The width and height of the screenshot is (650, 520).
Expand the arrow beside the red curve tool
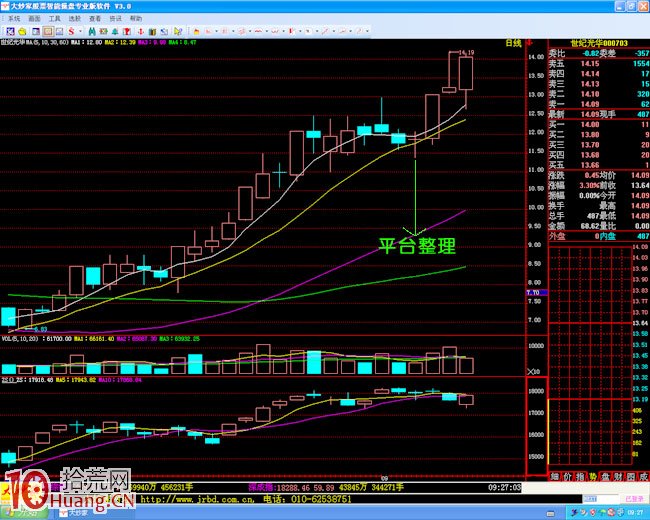[283, 31]
